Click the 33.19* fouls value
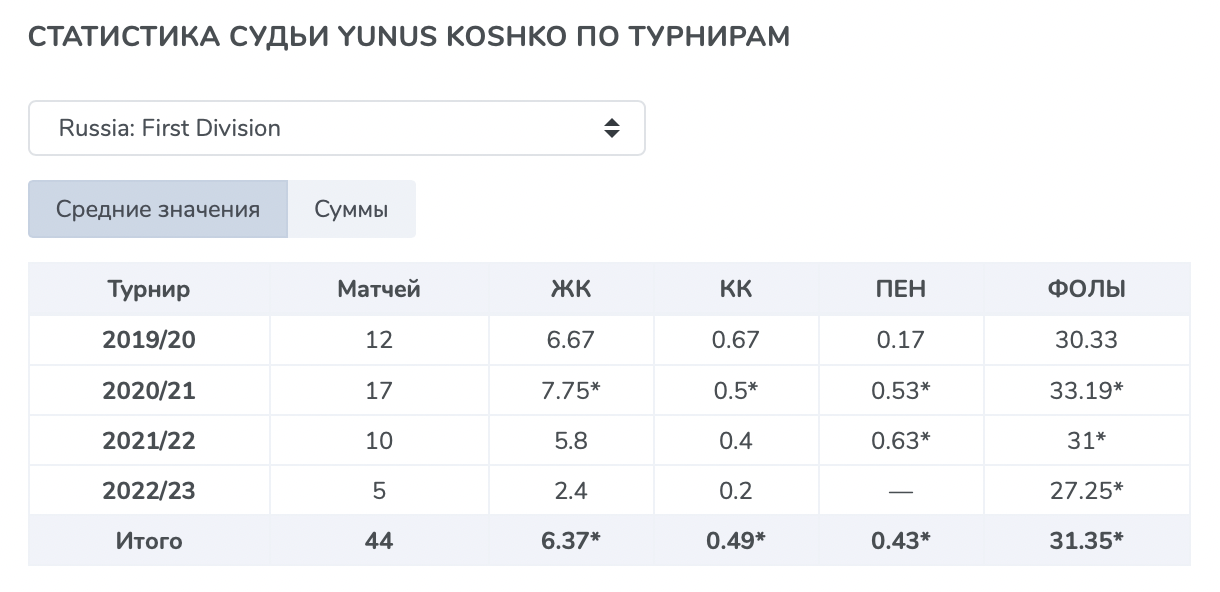This screenshot has height=592, width=1220. pyautogui.click(x=1087, y=390)
